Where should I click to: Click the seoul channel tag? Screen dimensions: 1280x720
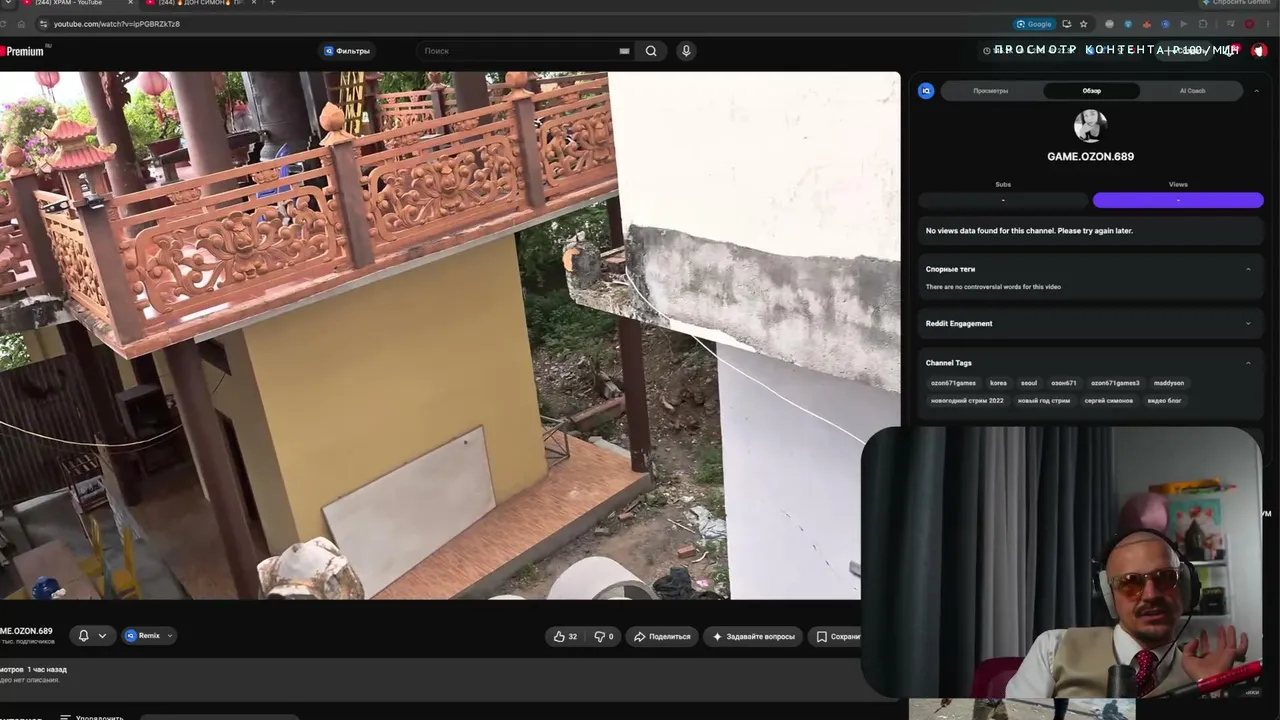[1029, 383]
